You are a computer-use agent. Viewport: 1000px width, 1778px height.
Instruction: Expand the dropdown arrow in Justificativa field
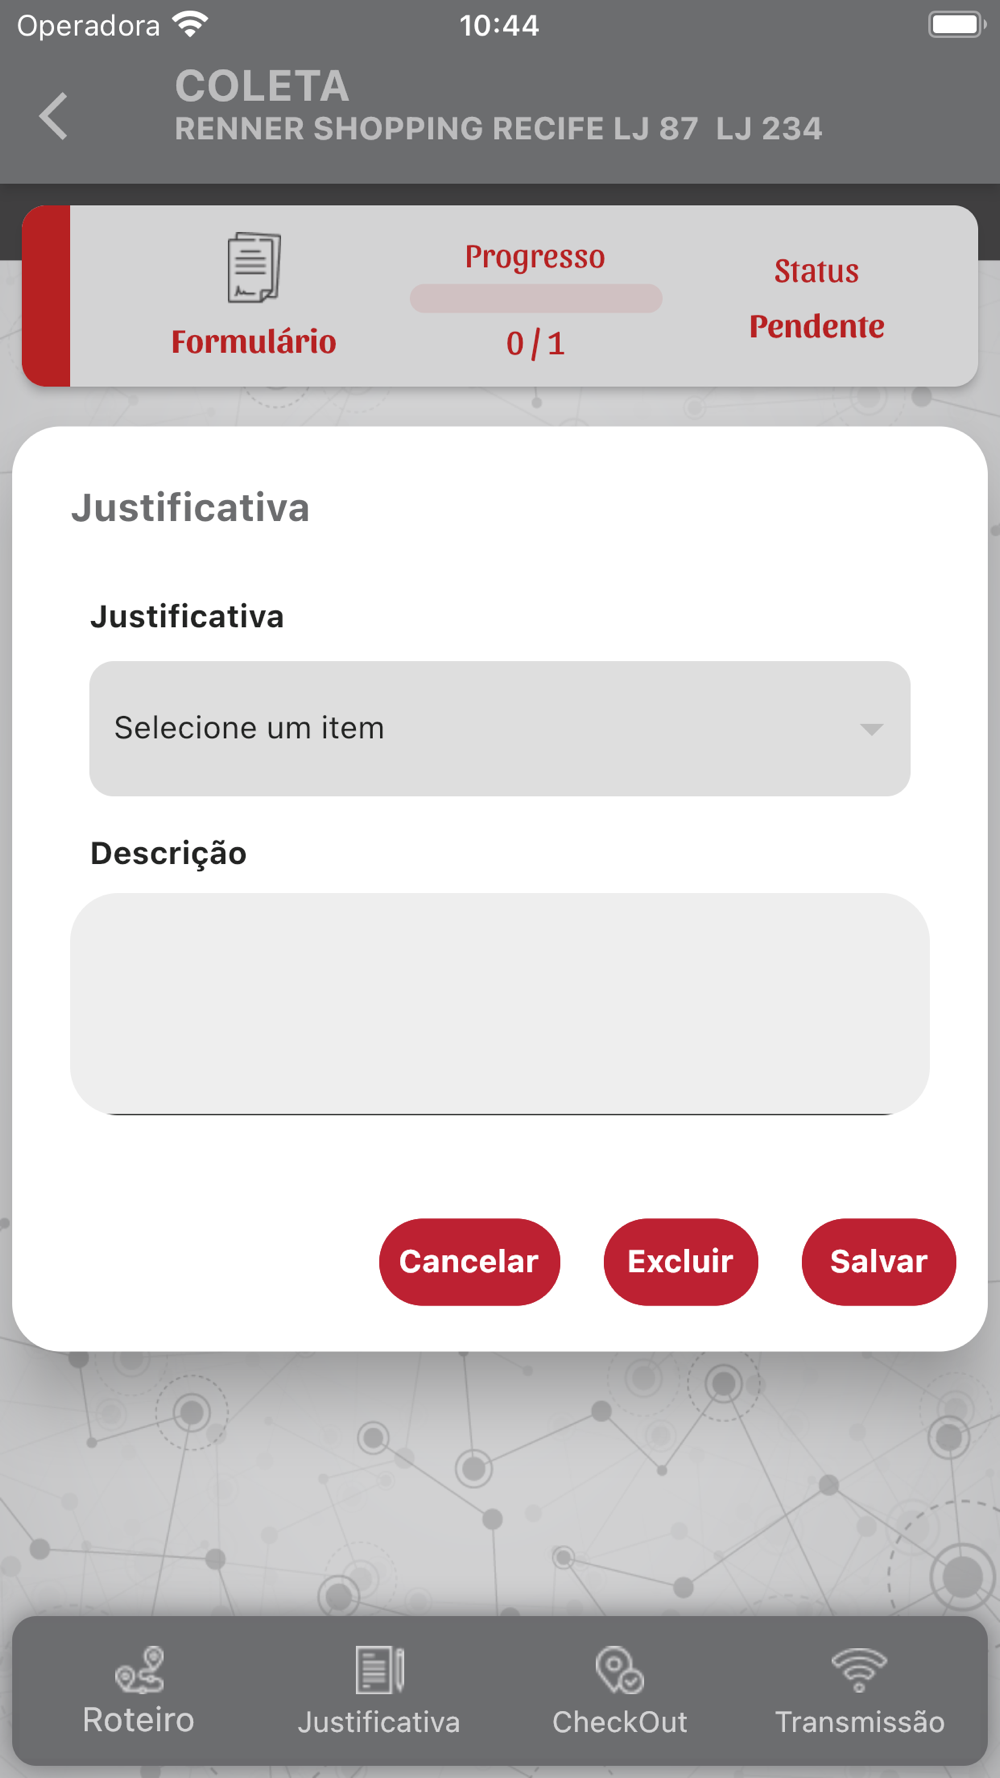[x=872, y=729]
